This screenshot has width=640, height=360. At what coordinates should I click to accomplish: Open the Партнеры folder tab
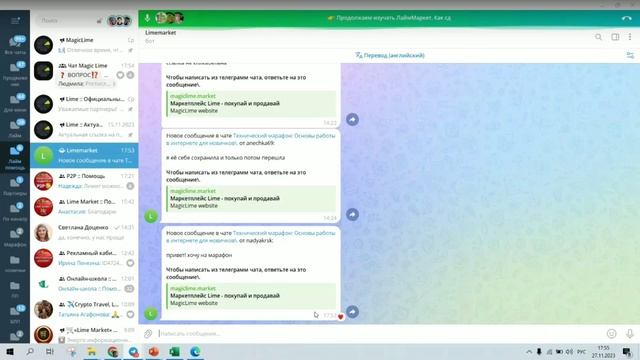click(15, 186)
